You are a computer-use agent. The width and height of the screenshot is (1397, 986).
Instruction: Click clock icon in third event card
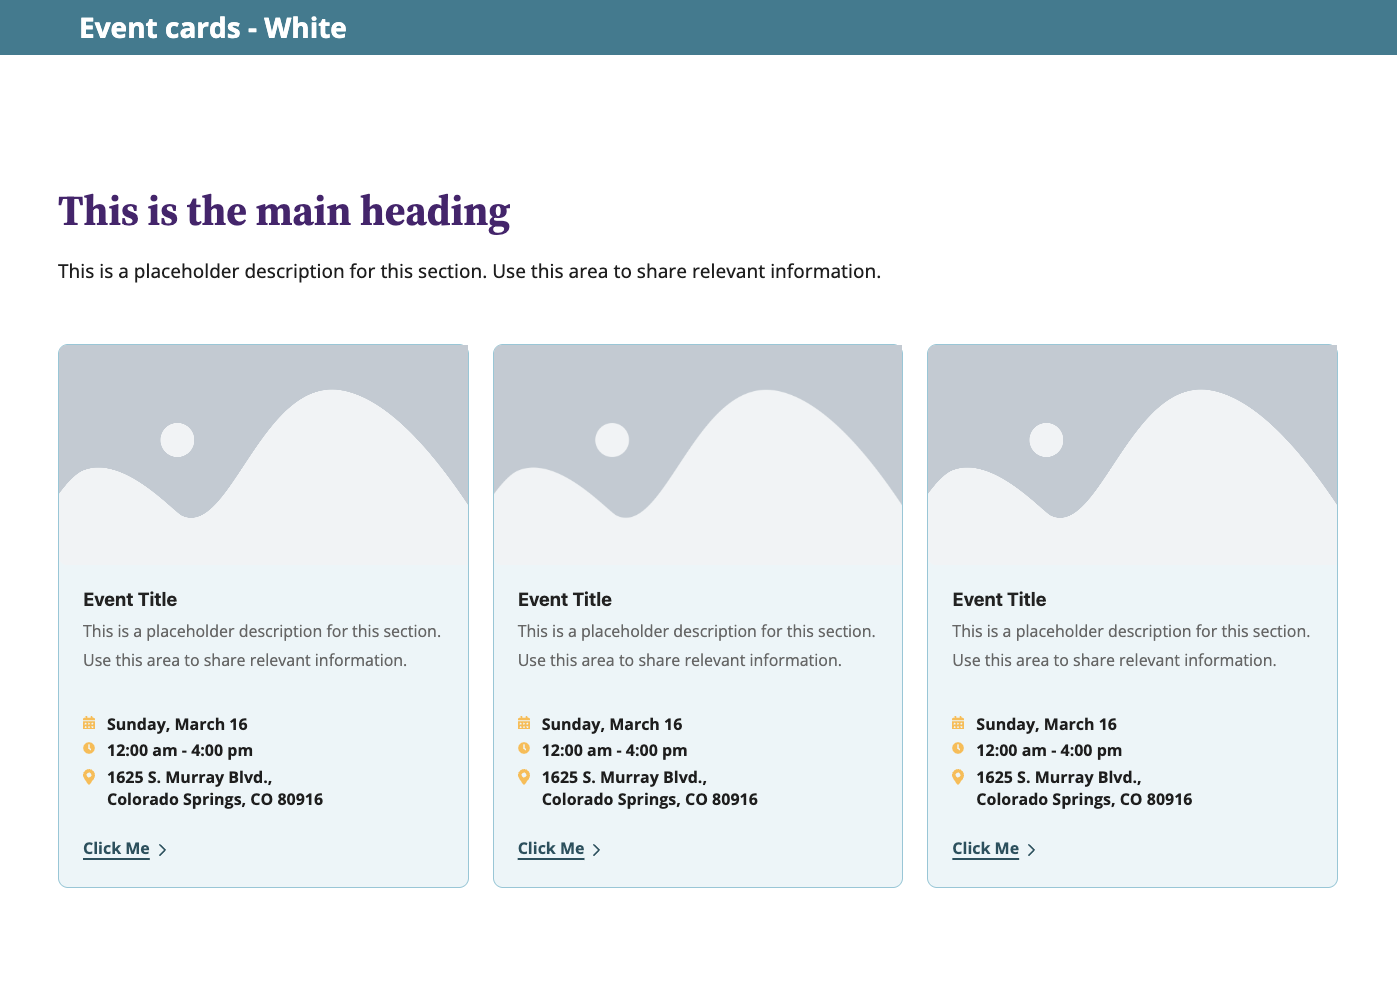coord(958,749)
